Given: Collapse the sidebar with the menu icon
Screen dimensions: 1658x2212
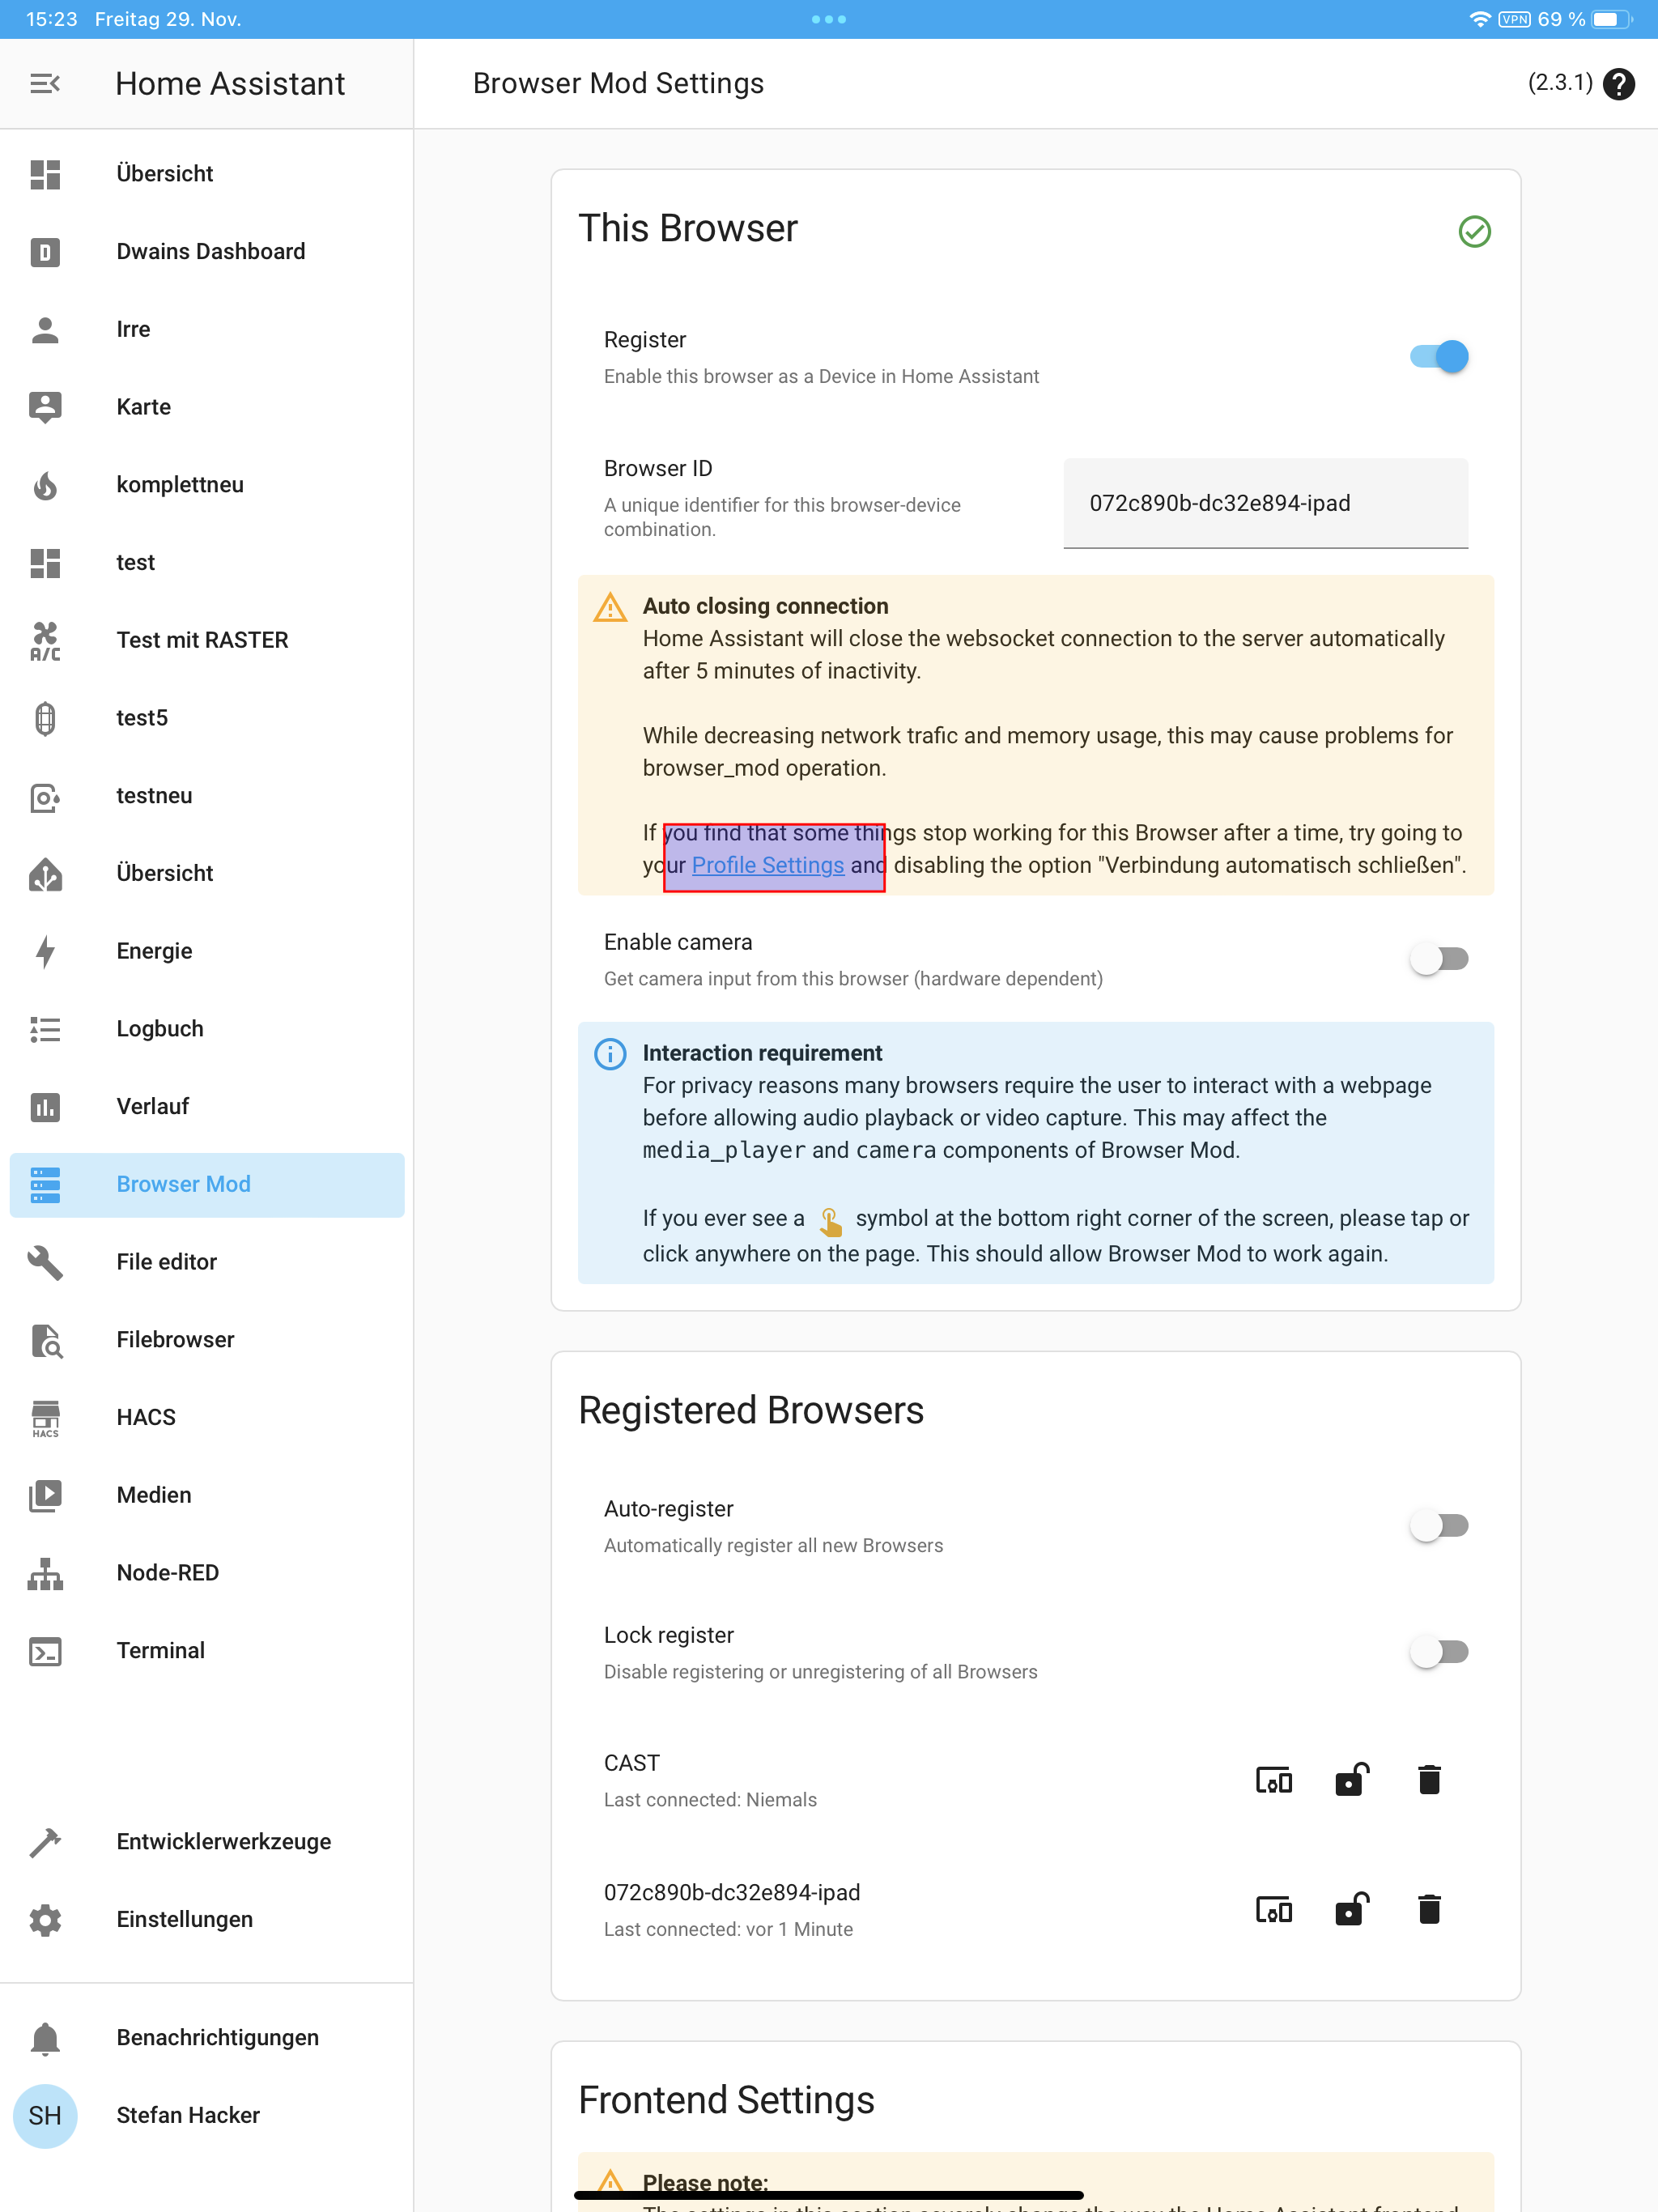Looking at the screenshot, I should (x=45, y=84).
